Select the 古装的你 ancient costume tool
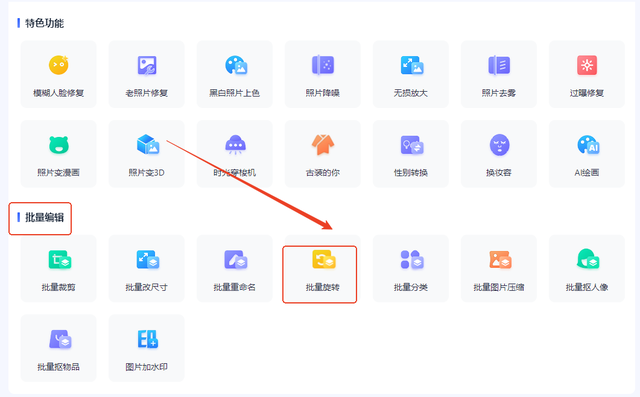 pos(323,154)
